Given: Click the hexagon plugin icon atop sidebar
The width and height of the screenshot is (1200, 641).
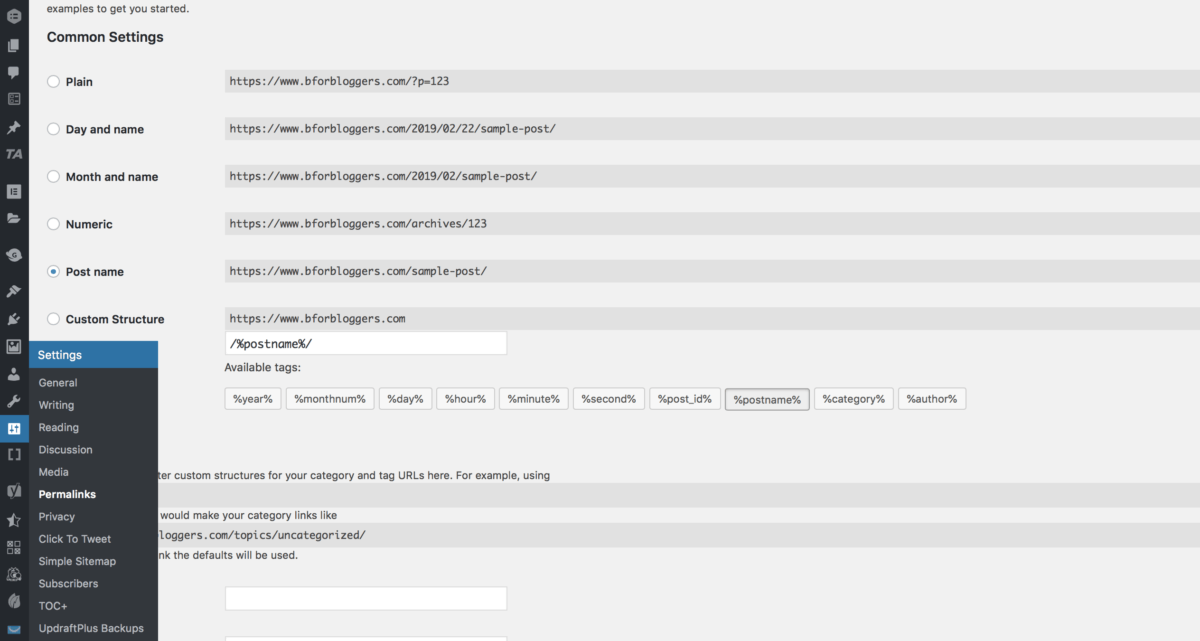Looking at the screenshot, I should click(14, 17).
